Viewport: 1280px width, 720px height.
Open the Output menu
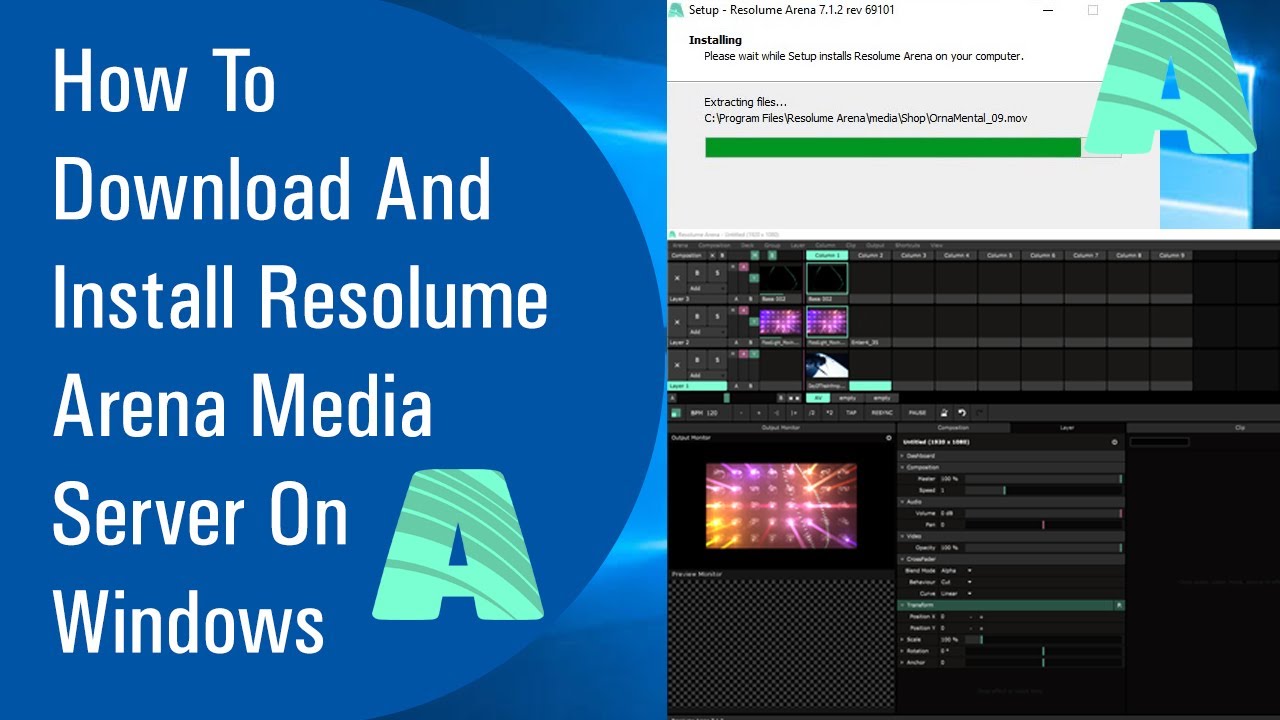coord(875,245)
